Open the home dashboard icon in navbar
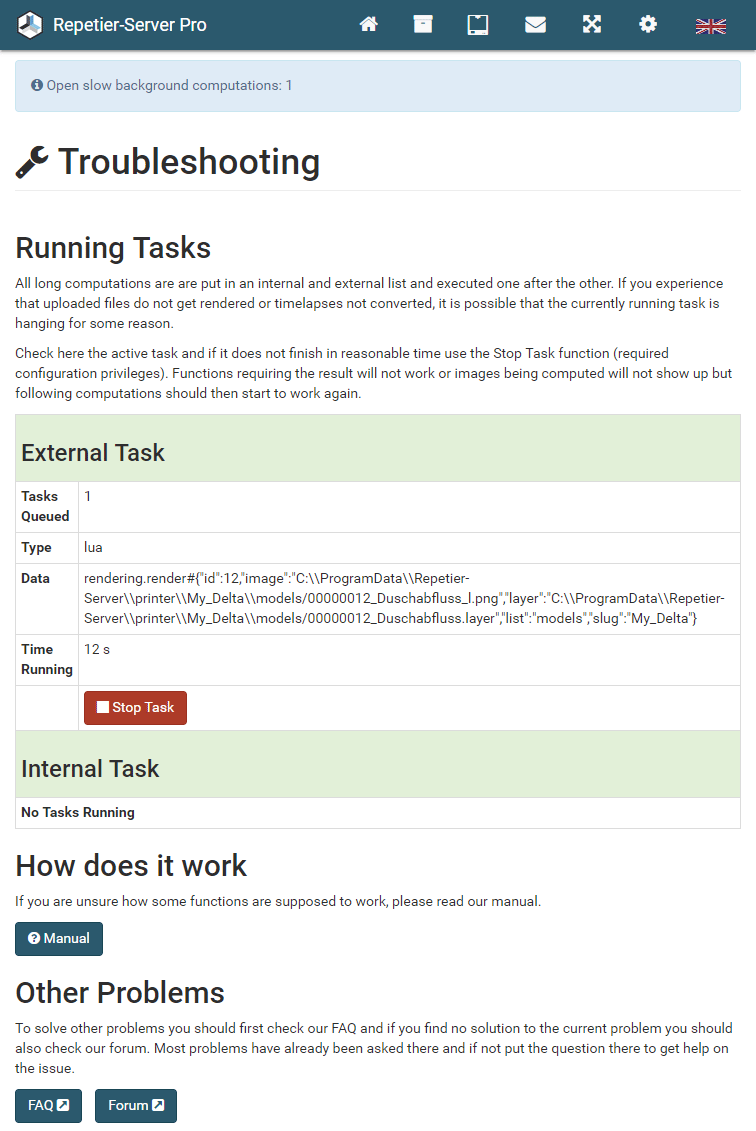The height and width of the screenshot is (1131, 756). tap(369, 24)
